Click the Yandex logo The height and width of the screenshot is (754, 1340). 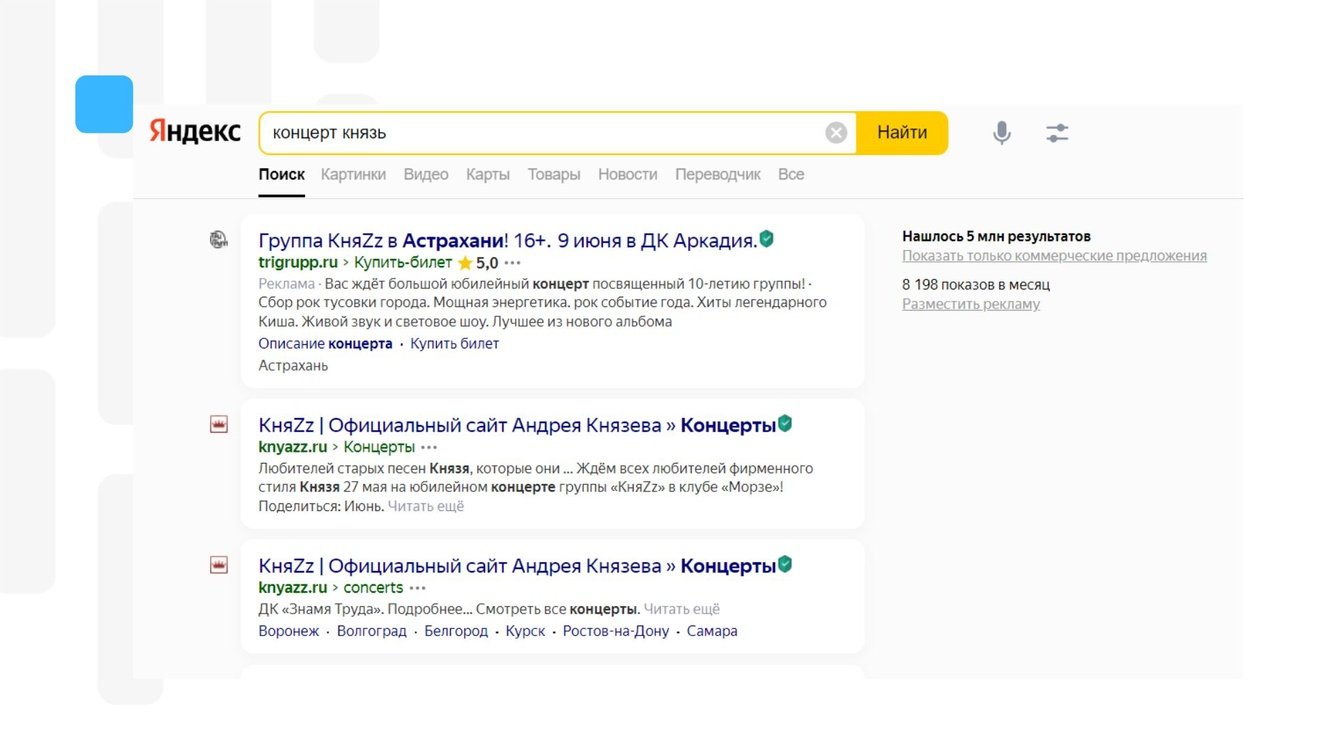[x=195, y=132]
